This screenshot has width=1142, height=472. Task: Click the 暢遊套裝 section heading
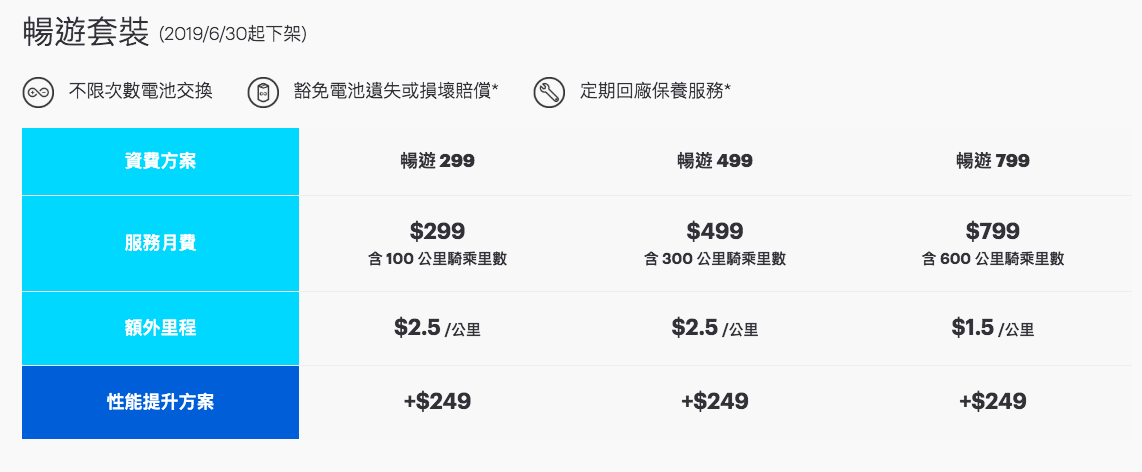tap(86, 33)
